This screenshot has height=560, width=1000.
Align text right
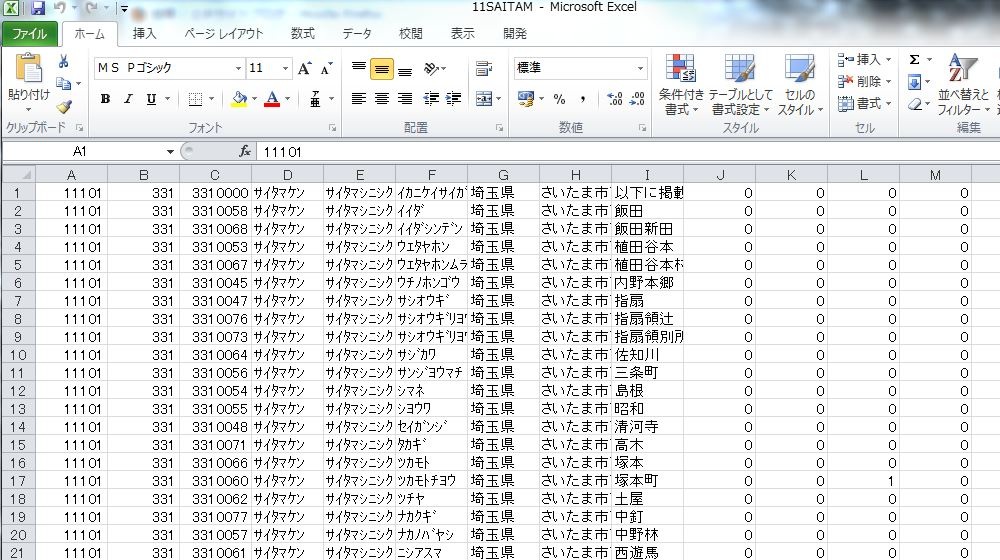[405, 99]
